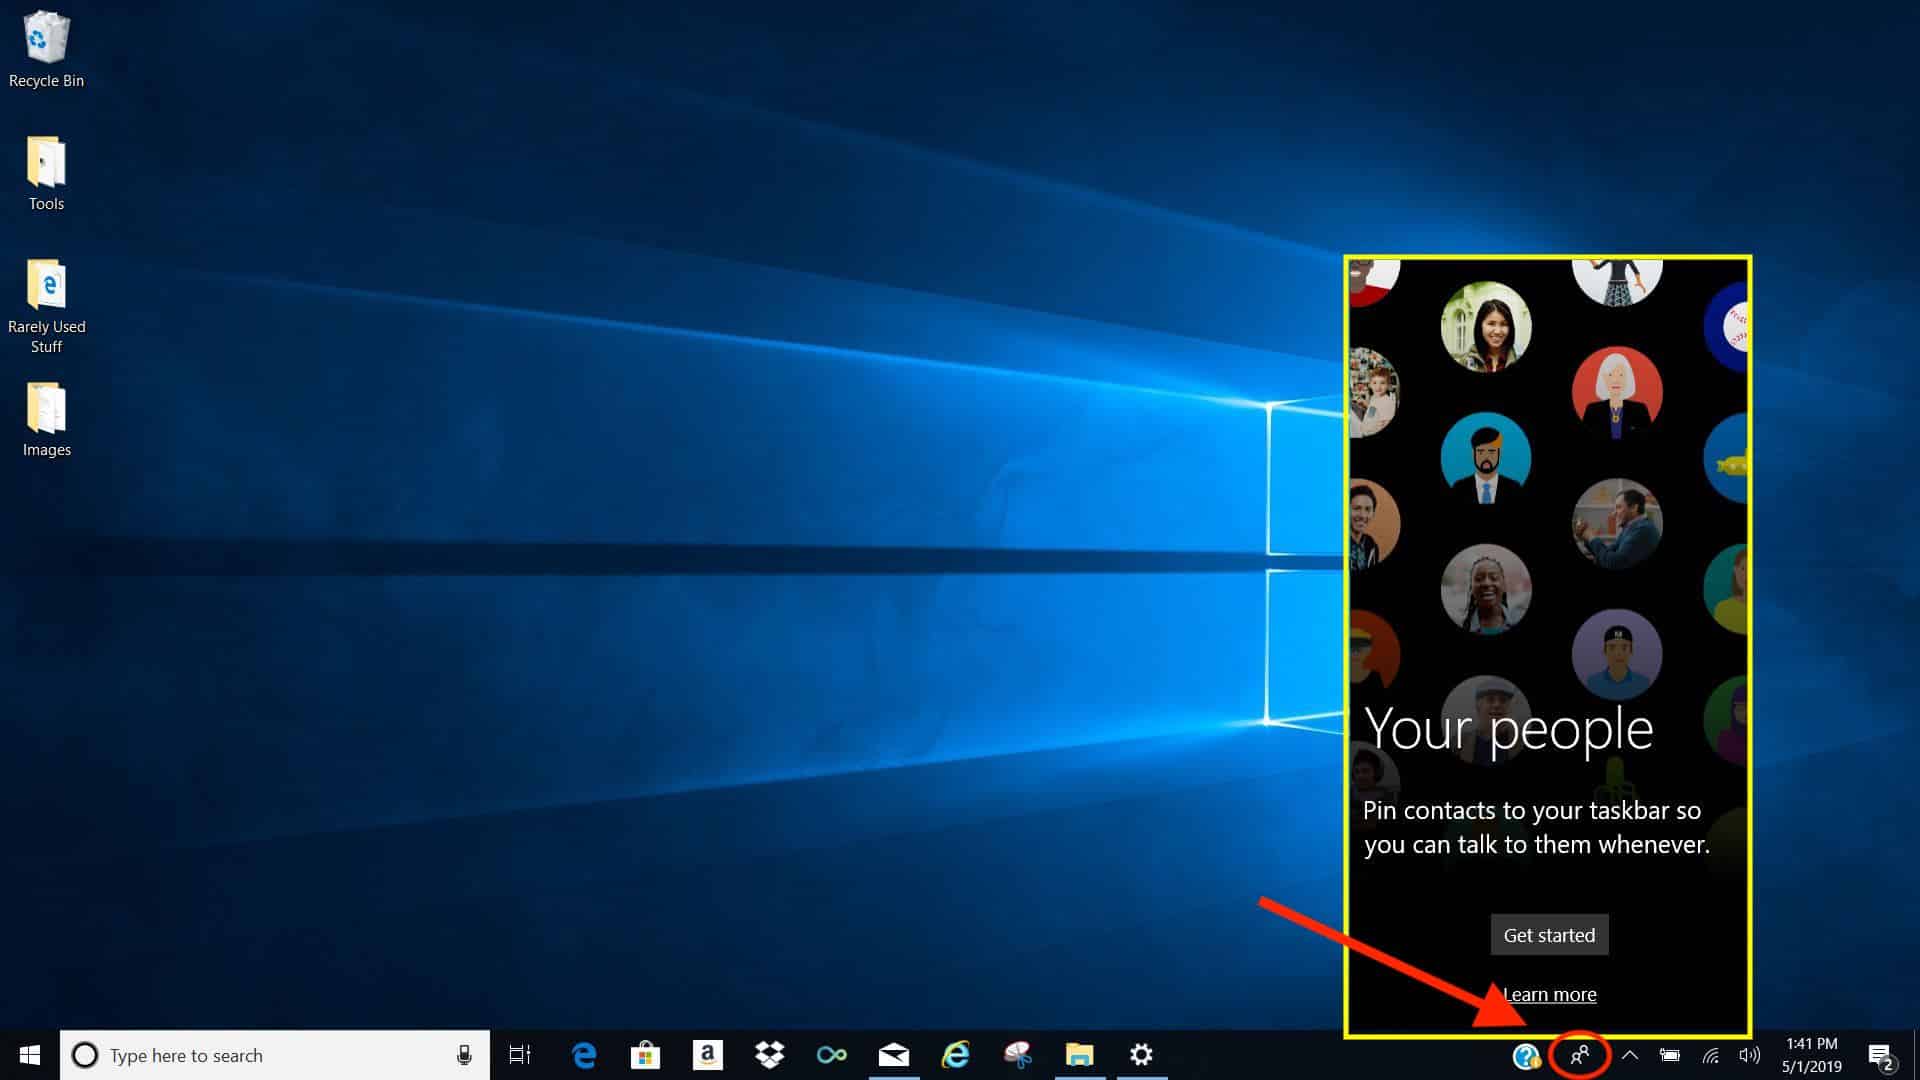Viewport: 1920px width, 1080px height.
Task: Launch Microsoft Edge from the taskbar
Action: click(x=583, y=1055)
